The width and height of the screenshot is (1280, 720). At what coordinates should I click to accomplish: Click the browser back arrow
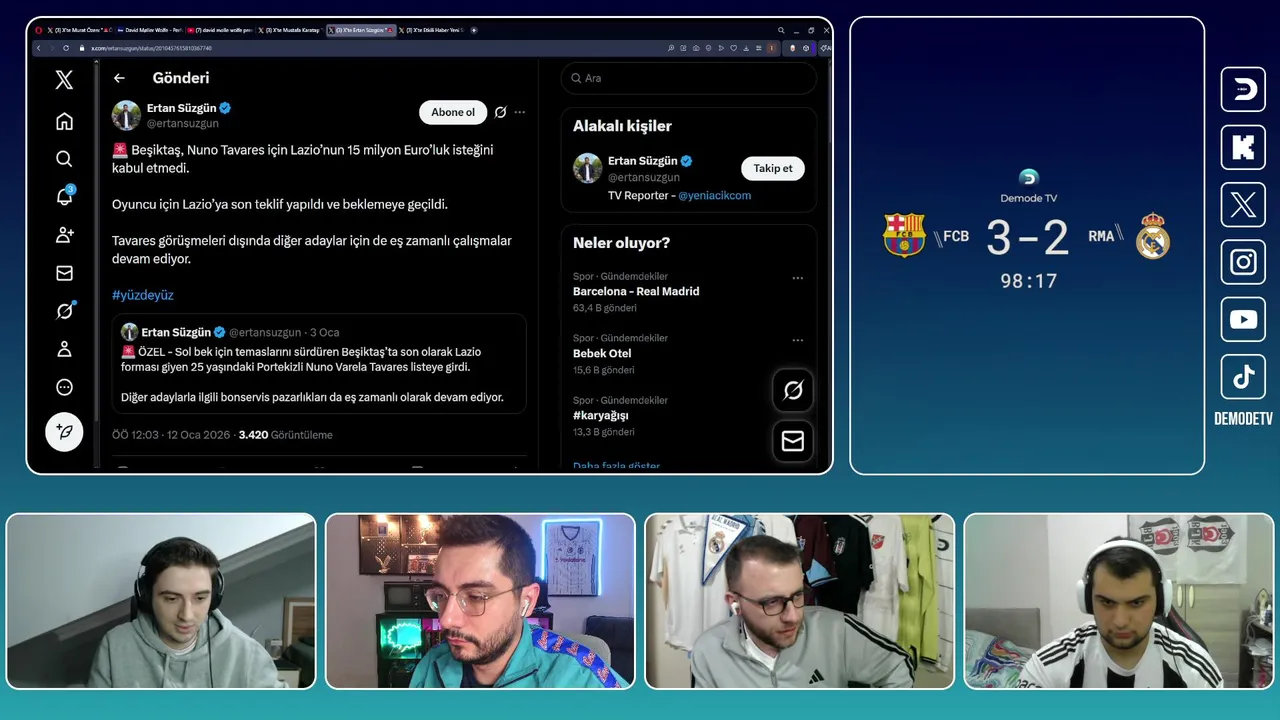(x=38, y=48)
